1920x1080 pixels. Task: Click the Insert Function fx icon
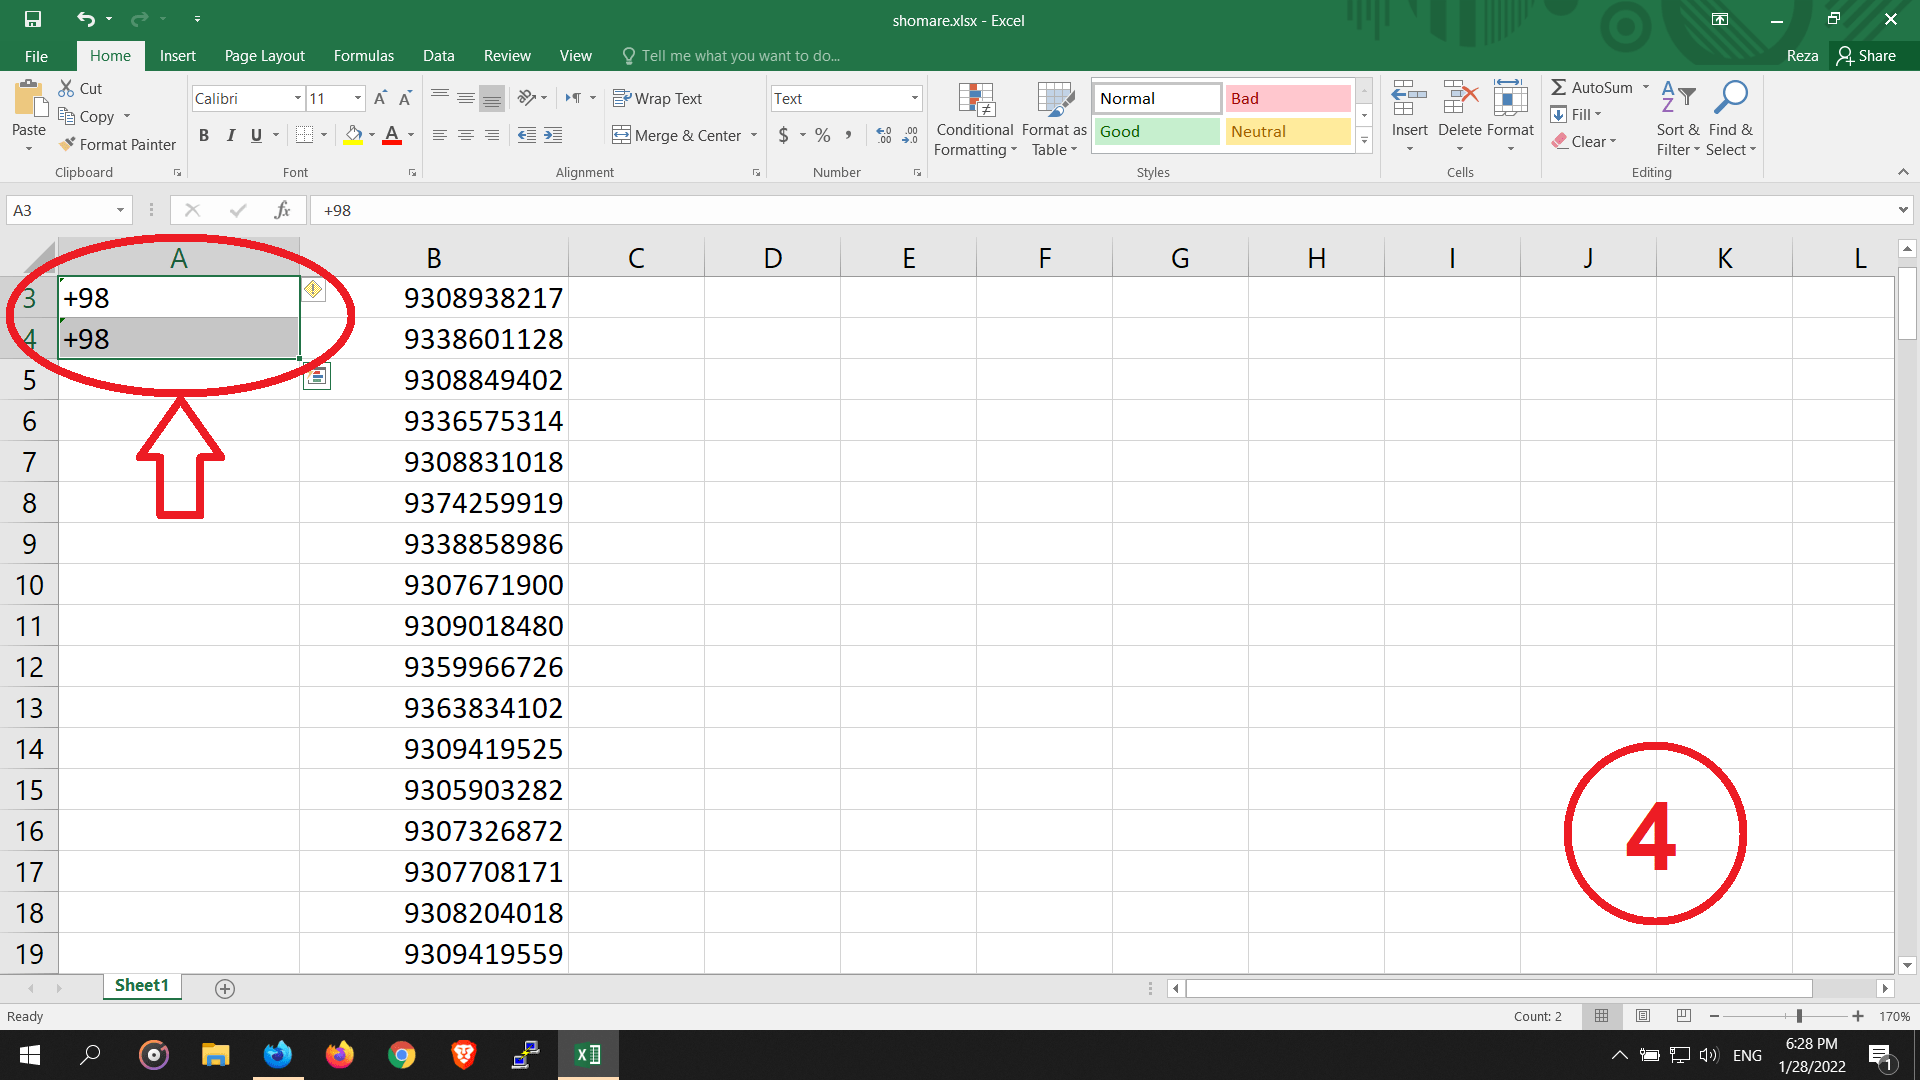point(282,210)
